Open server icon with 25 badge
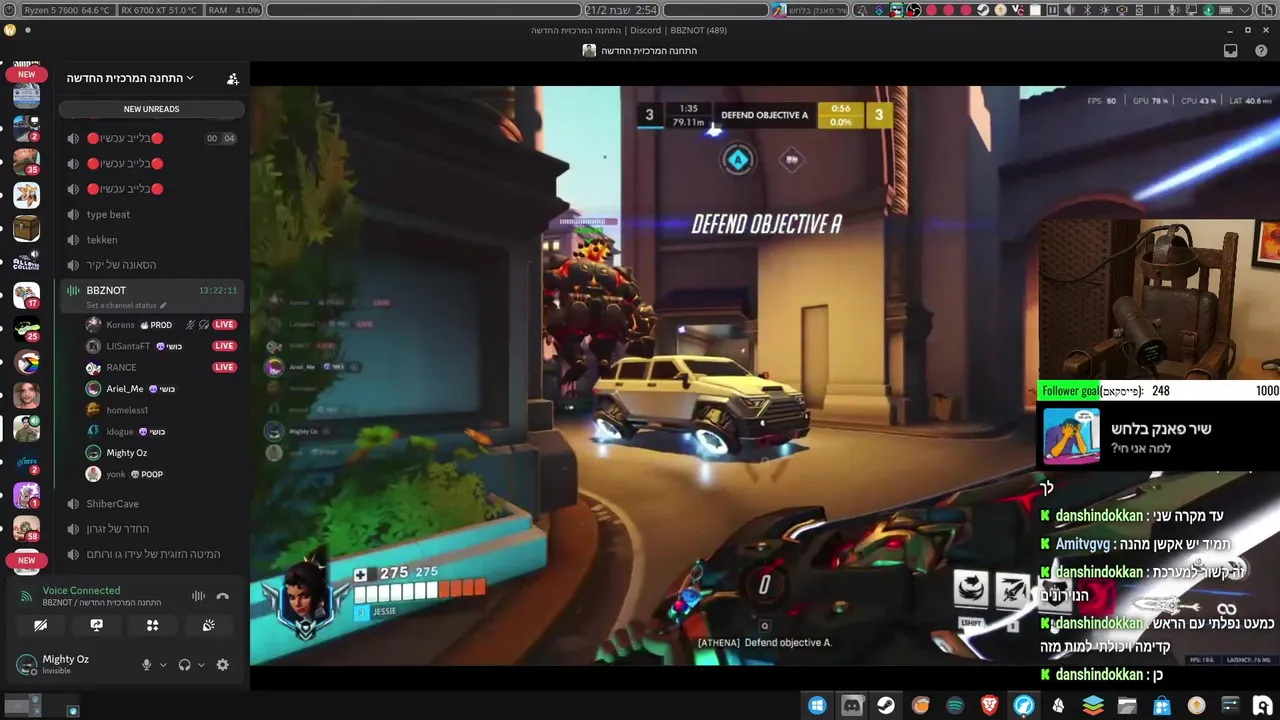 (x=27, y=329)
